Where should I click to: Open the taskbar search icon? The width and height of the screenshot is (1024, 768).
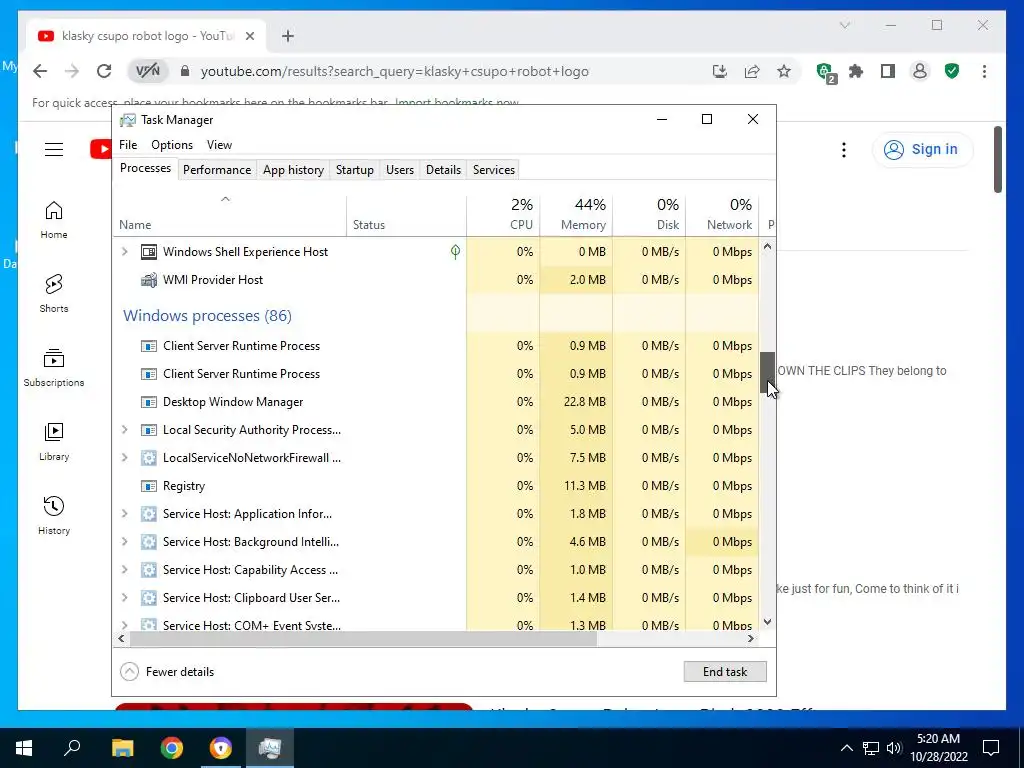coord(72,748)
